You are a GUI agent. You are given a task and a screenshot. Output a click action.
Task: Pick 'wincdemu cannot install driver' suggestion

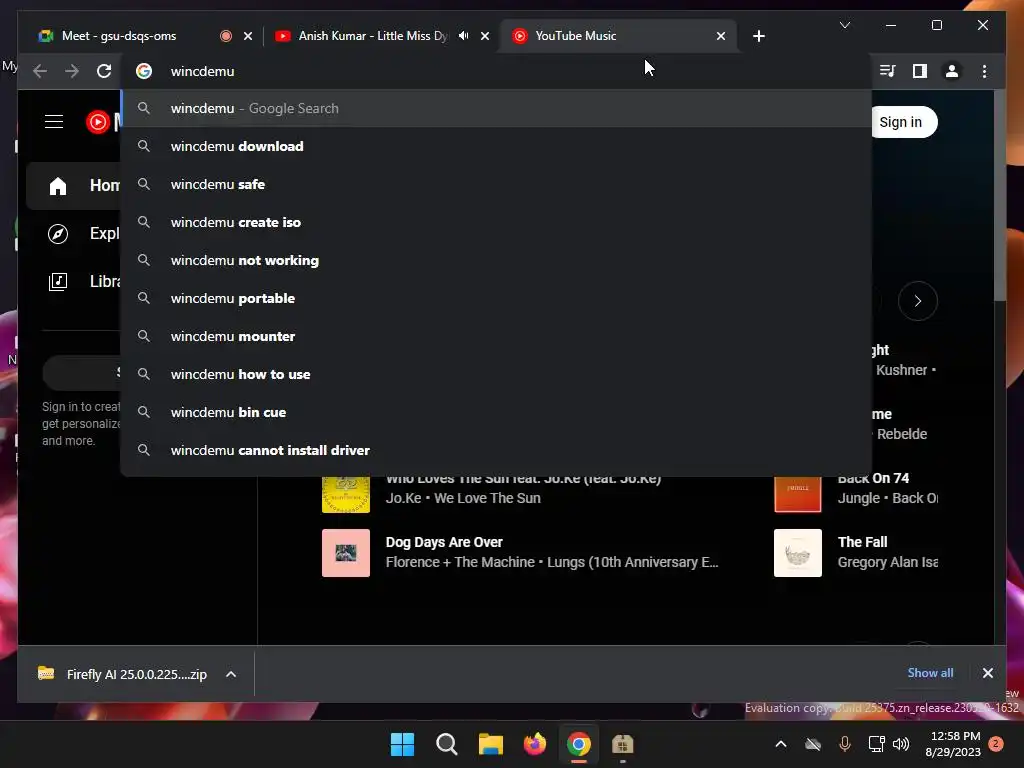click(x=496, y=450)
